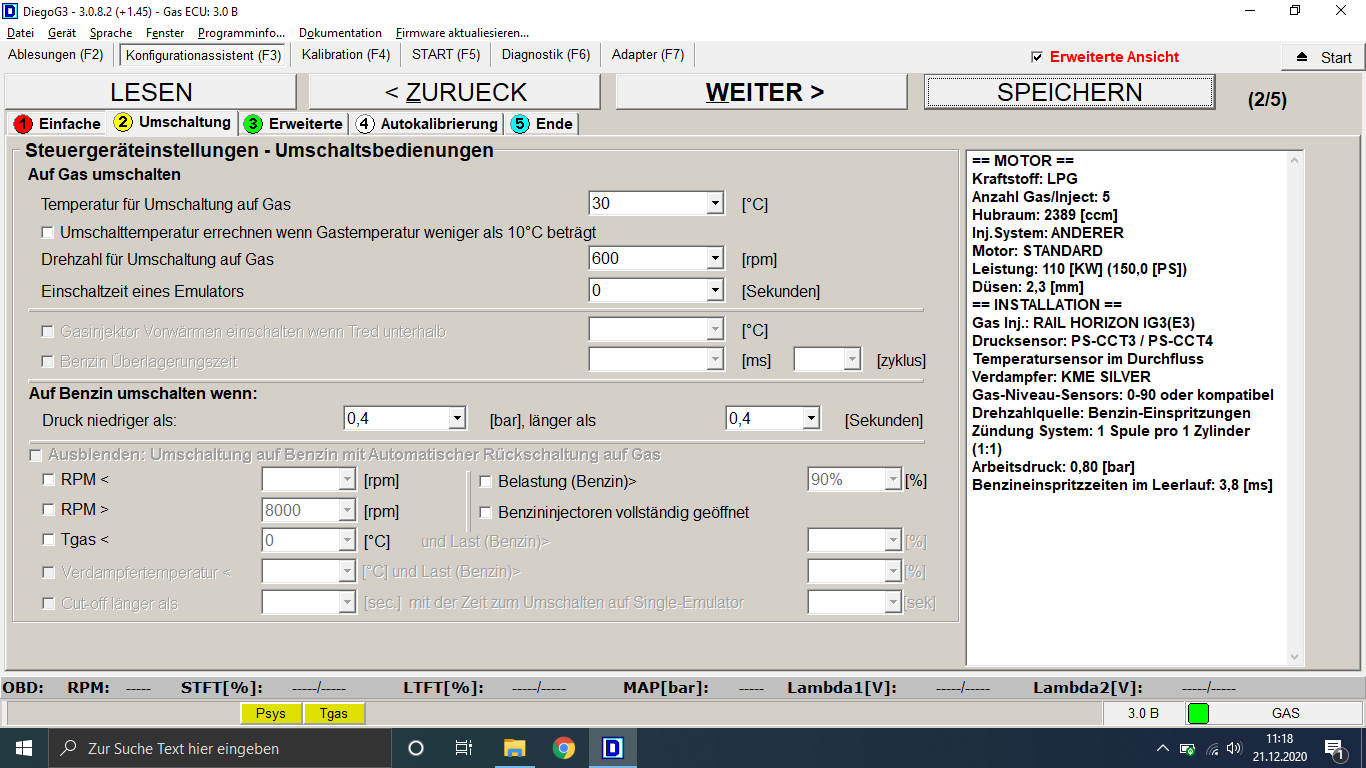Open the RPM < value dropdown
This screenshot has width=1366, height=768.
[347, 480]
